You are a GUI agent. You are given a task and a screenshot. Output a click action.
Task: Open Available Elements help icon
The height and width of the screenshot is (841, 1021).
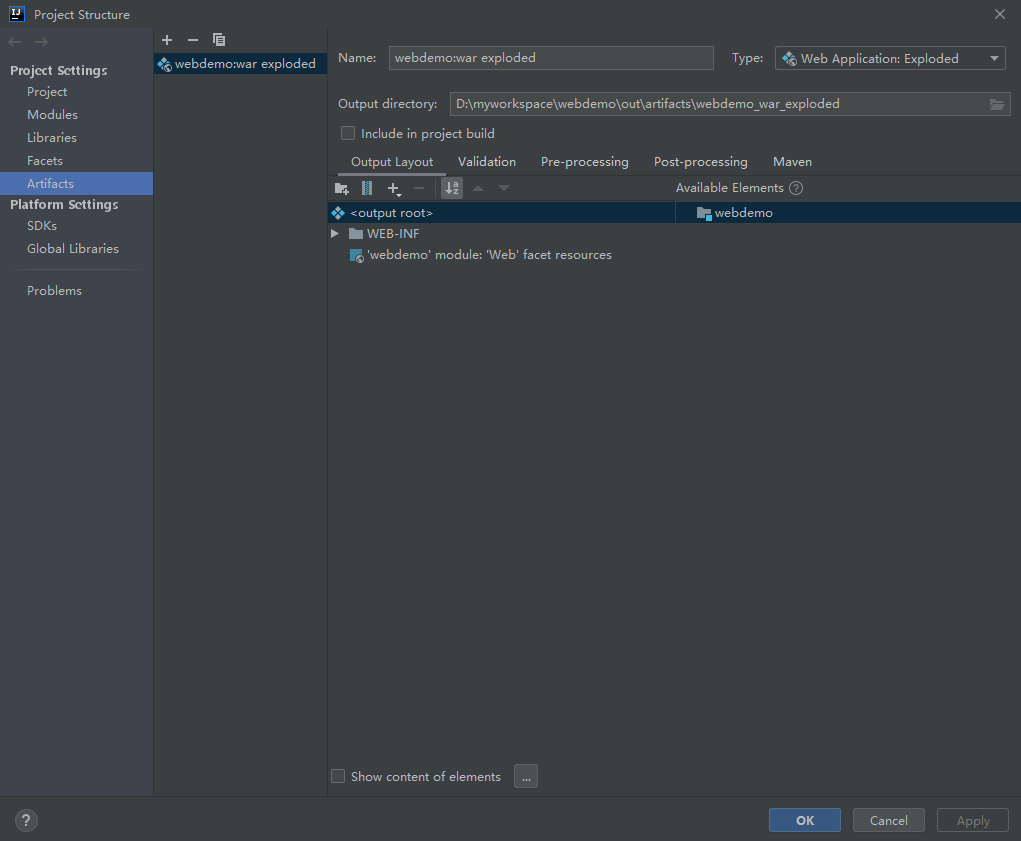(x=796, y=188)
